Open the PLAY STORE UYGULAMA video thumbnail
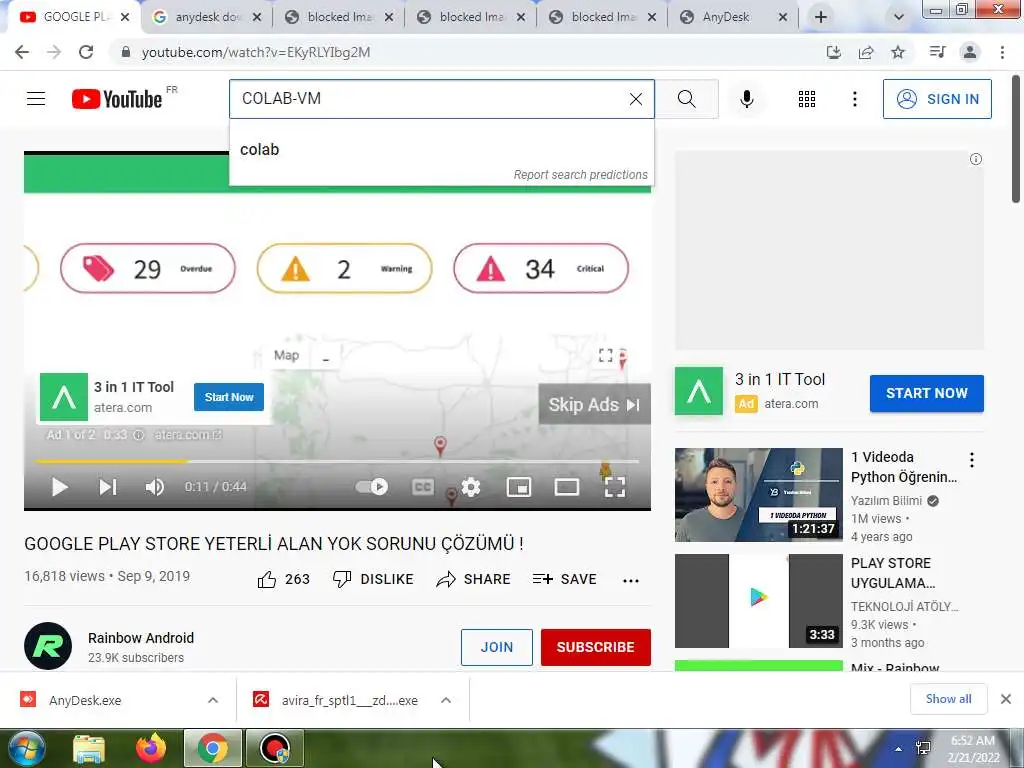This screenshot has height=768, width=1024. pyautogui.click(x=758, y=601)
